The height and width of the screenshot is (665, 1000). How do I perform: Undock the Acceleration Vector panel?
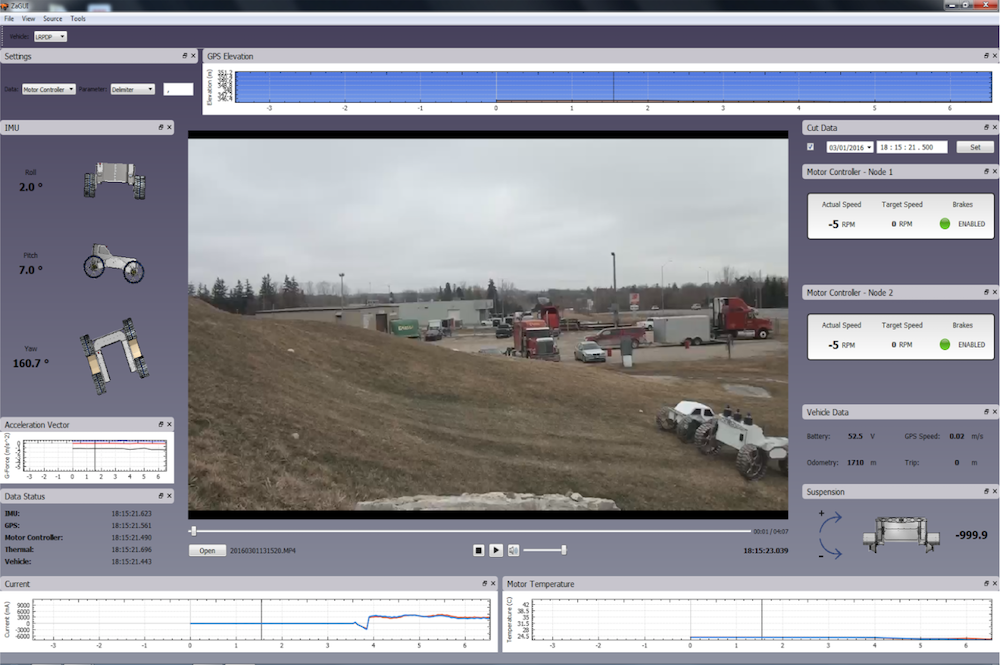160,425
